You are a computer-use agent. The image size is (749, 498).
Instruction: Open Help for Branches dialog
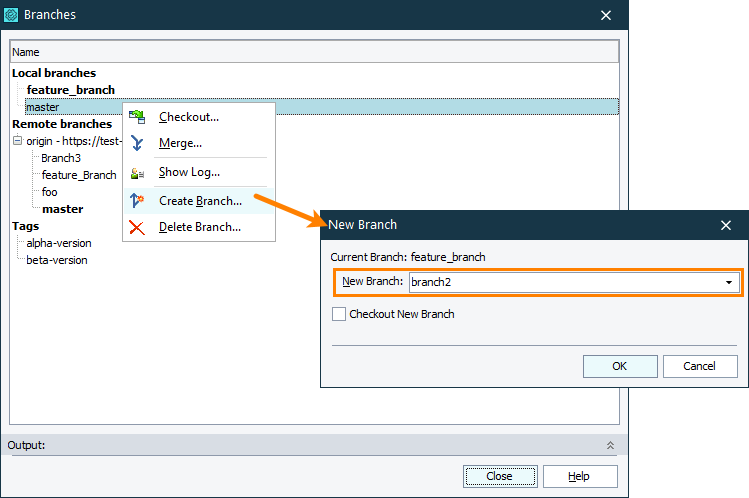pos(579,476)
